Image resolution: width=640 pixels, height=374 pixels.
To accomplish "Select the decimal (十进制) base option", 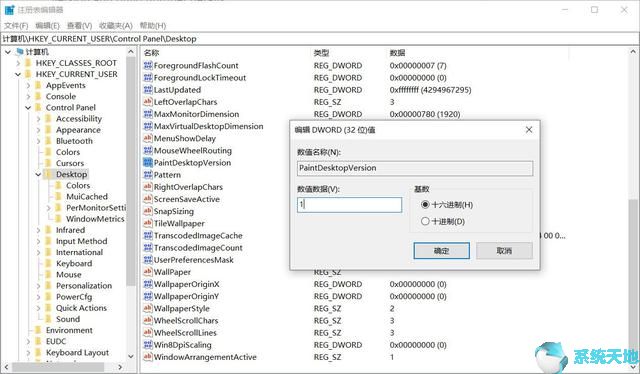I will pos(425,221).
